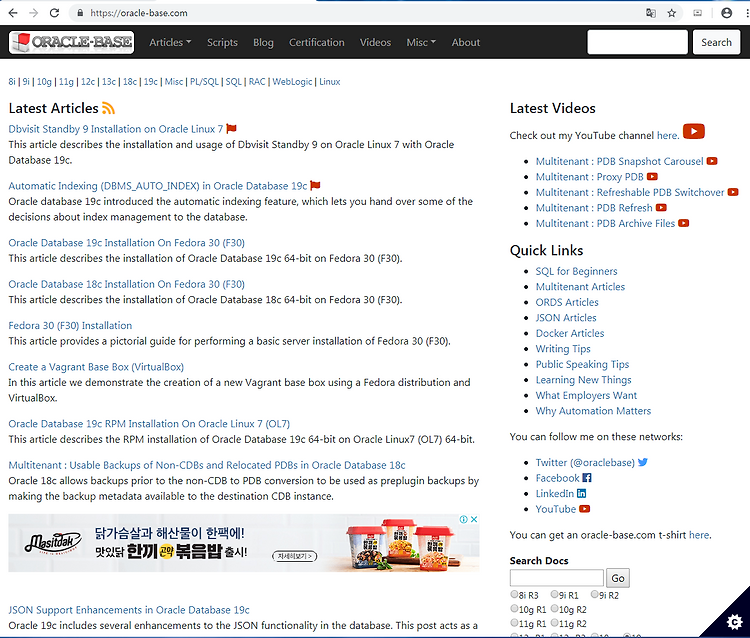This screenshot has width=750, height=638.
Task: Select the 10g R2 radio button
Action: tap(554, 608)
